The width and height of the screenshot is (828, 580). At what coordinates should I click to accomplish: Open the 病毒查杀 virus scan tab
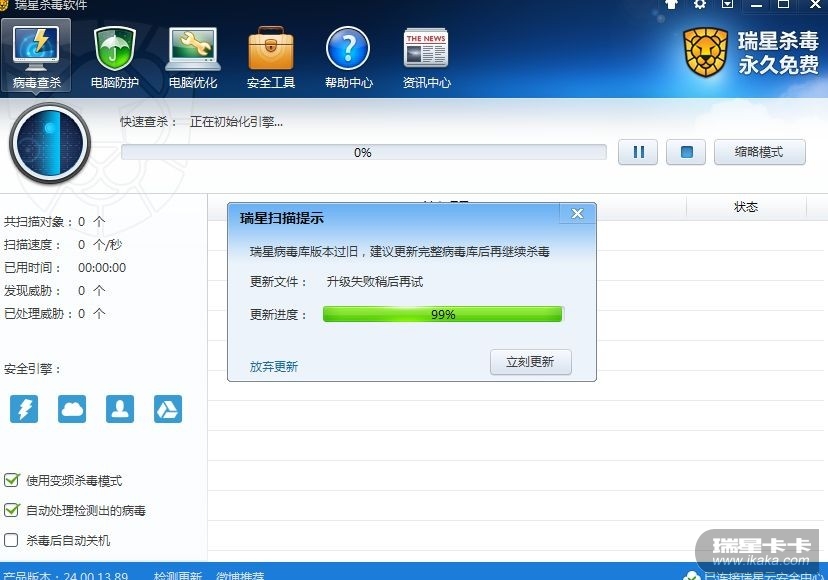tap(36, 56)
